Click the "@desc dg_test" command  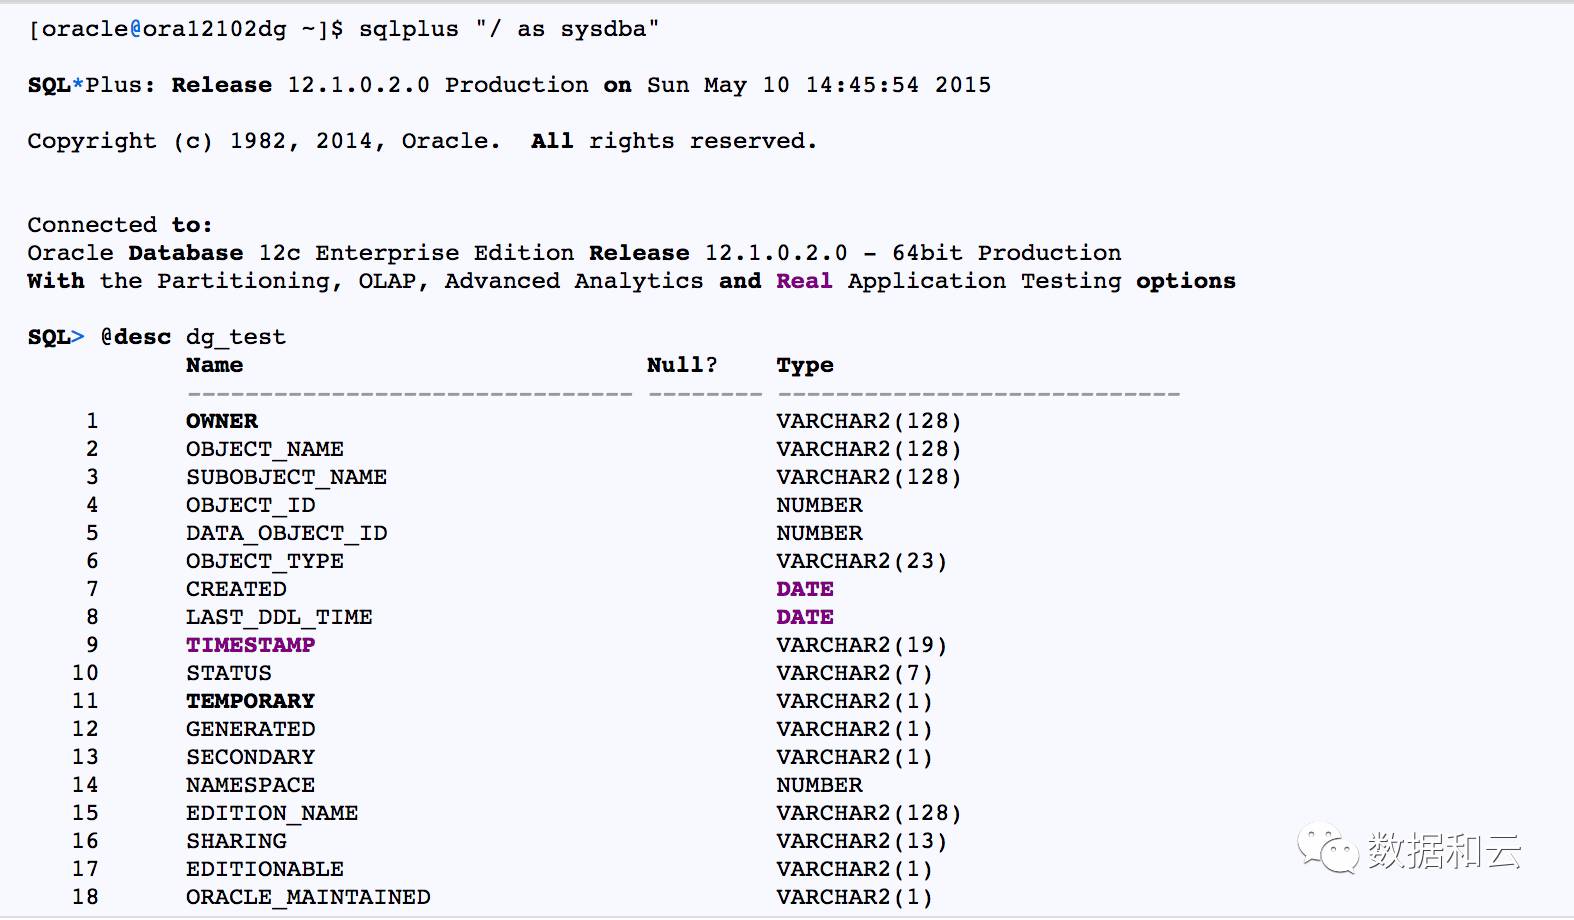pyautogui.click(x=193, y=337)
